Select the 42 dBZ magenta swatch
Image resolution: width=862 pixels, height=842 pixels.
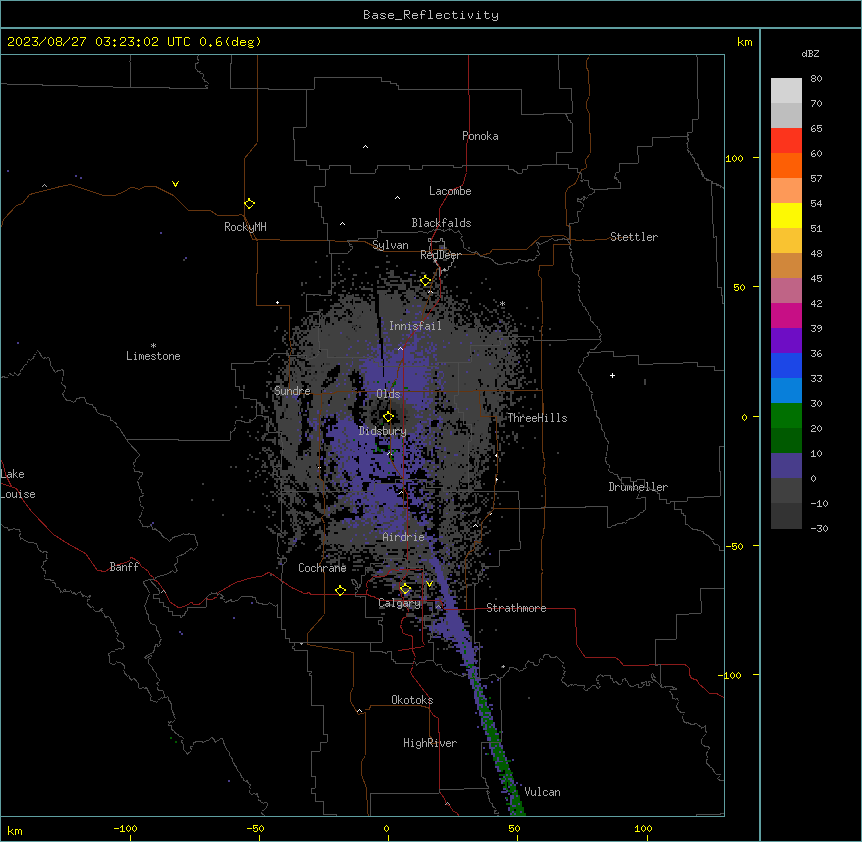(786, 315)
